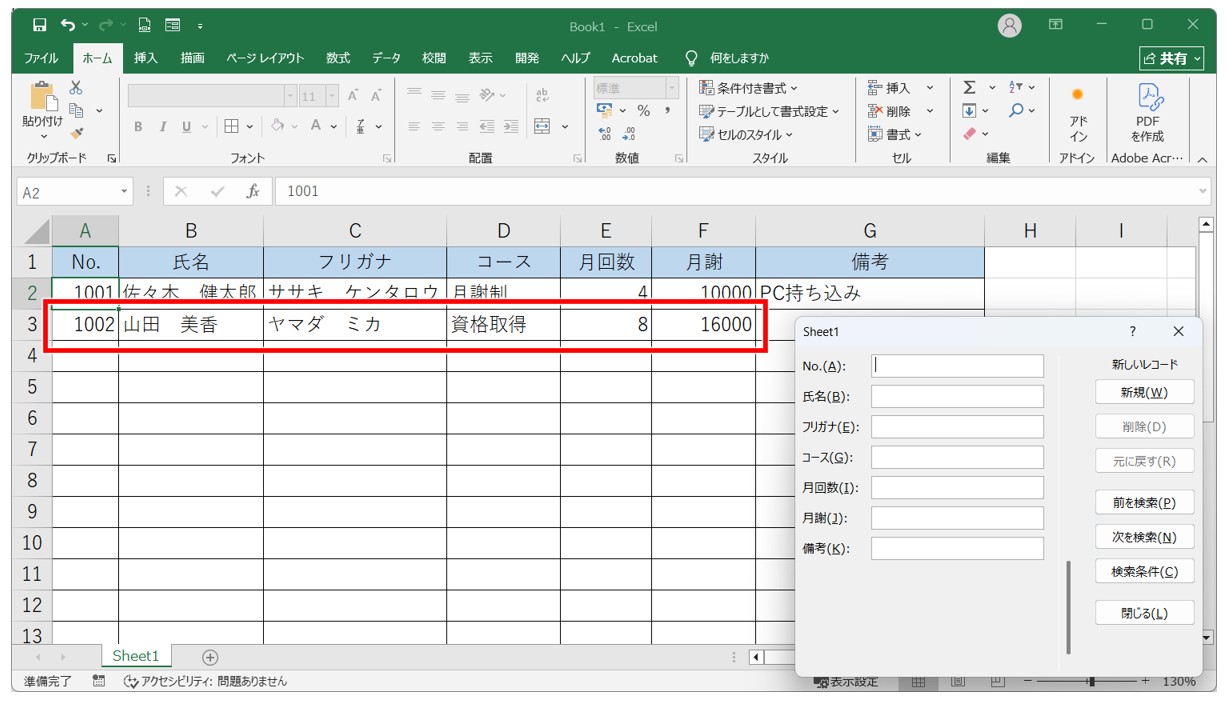1226x702 pixels.
Task: Switch to the データ ribbon tab
Action: [x=386, y=58]
